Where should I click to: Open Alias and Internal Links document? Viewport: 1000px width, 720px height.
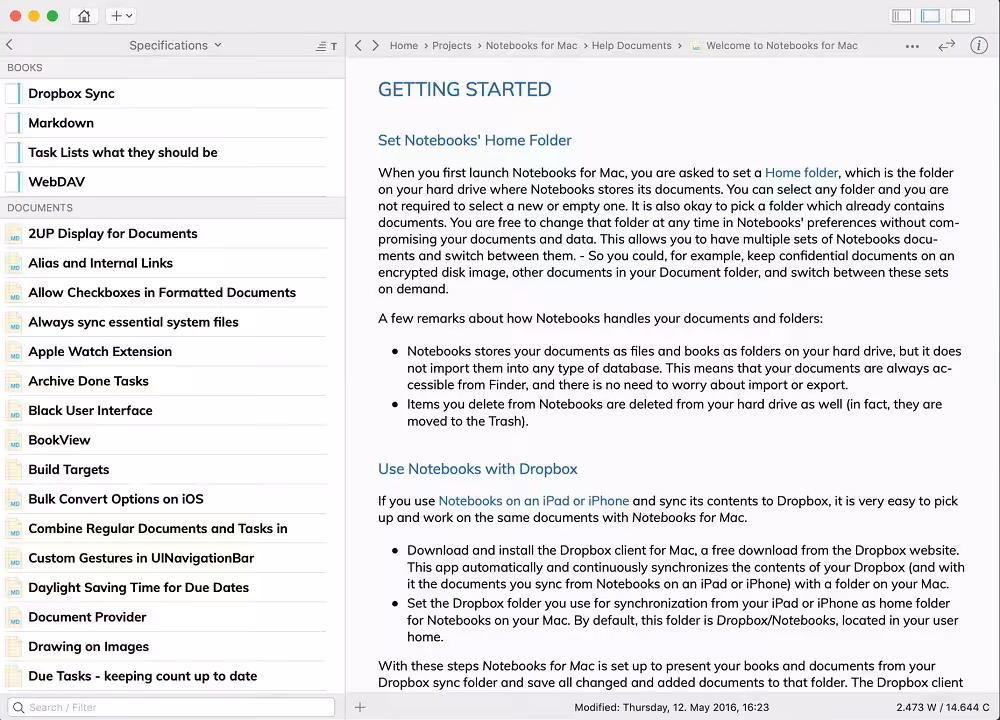(173, 263)
